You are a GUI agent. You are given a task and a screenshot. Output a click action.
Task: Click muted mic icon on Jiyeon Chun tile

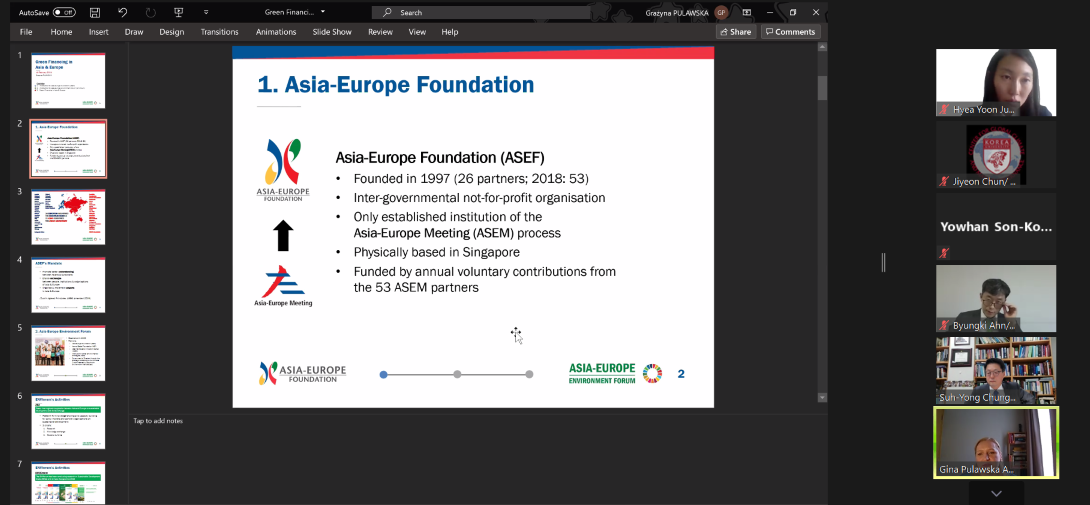tap(944, 182)
